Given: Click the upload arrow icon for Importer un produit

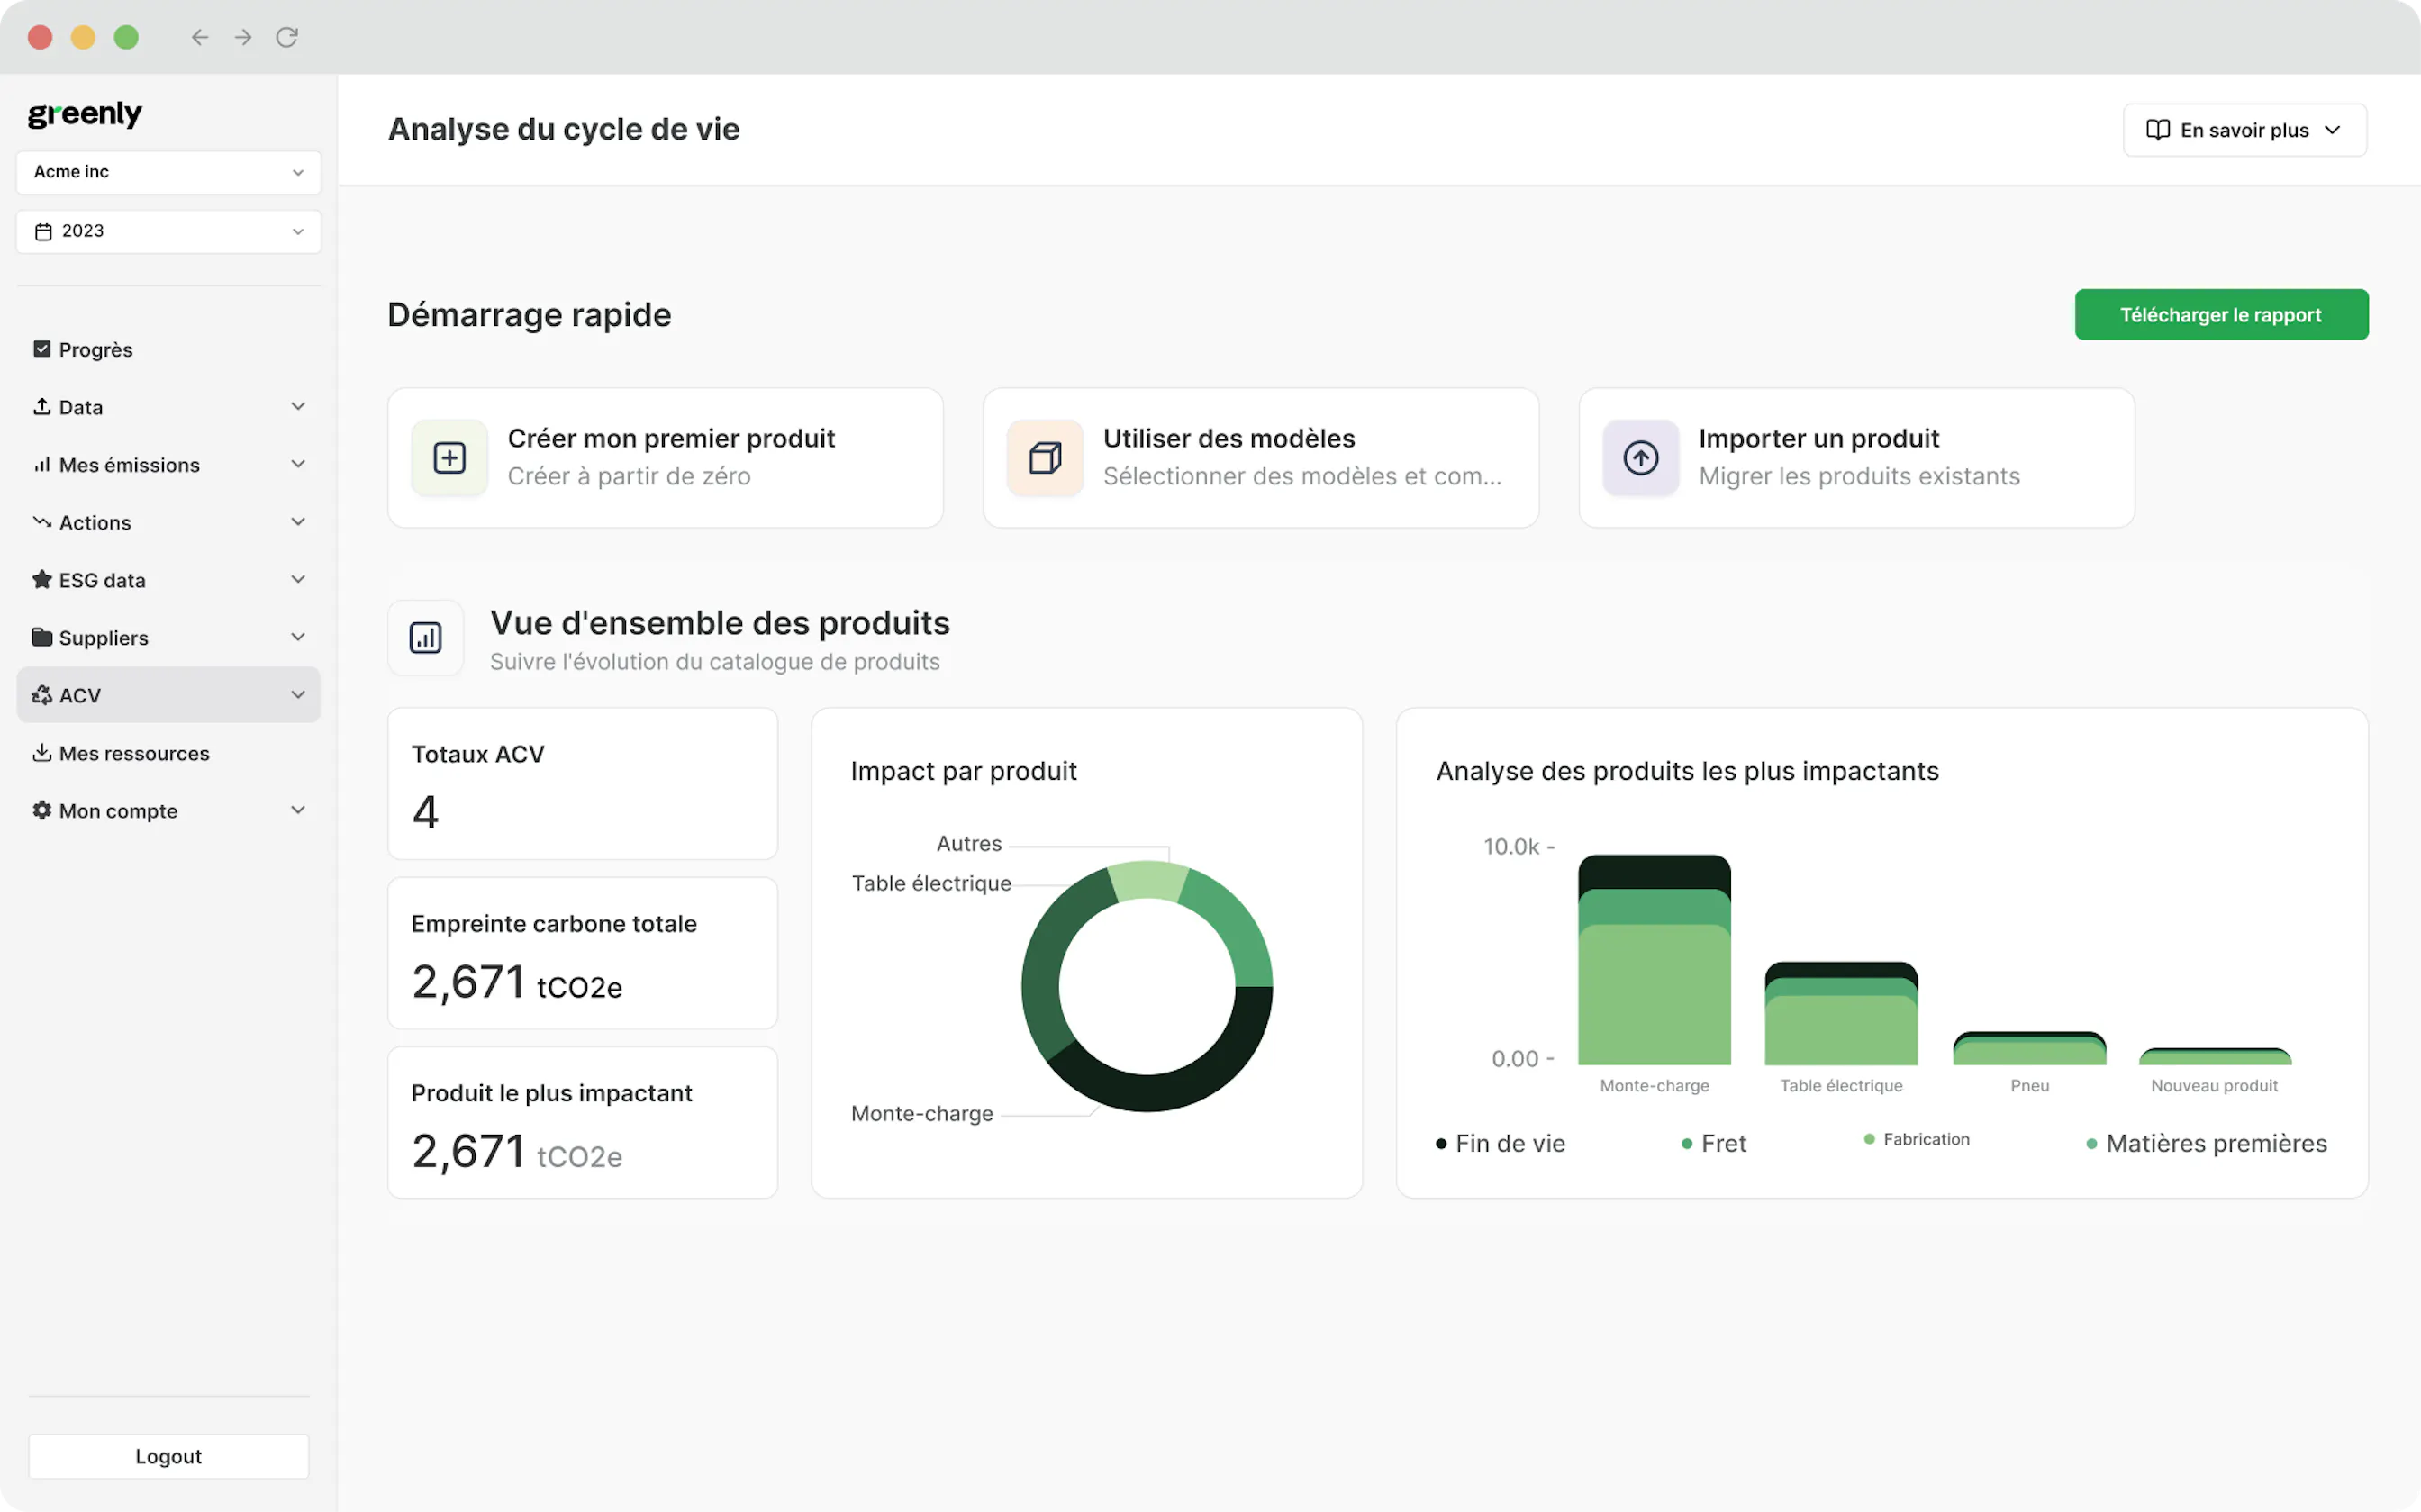Looking at the screenshot, I should 1640,458.
